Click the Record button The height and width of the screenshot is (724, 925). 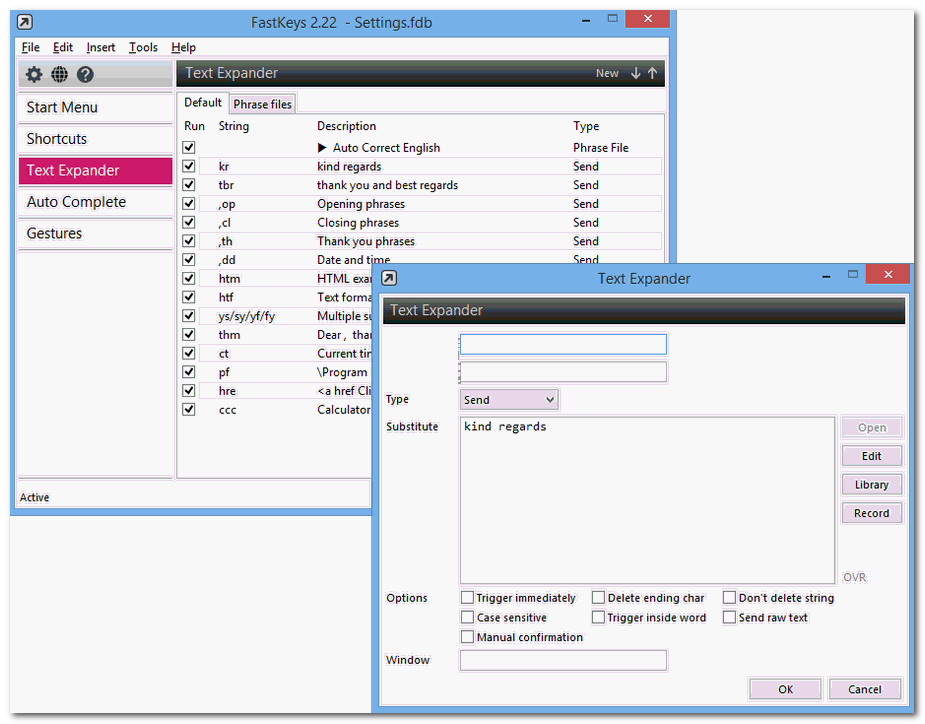tap(872, 513)
